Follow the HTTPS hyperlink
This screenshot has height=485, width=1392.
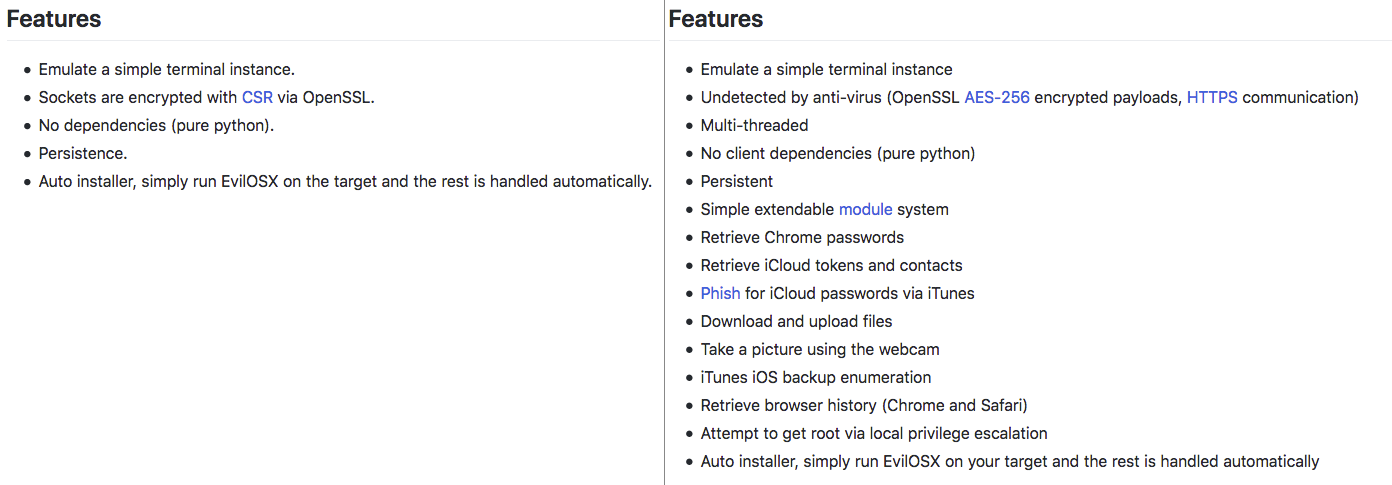(1212, 98)
